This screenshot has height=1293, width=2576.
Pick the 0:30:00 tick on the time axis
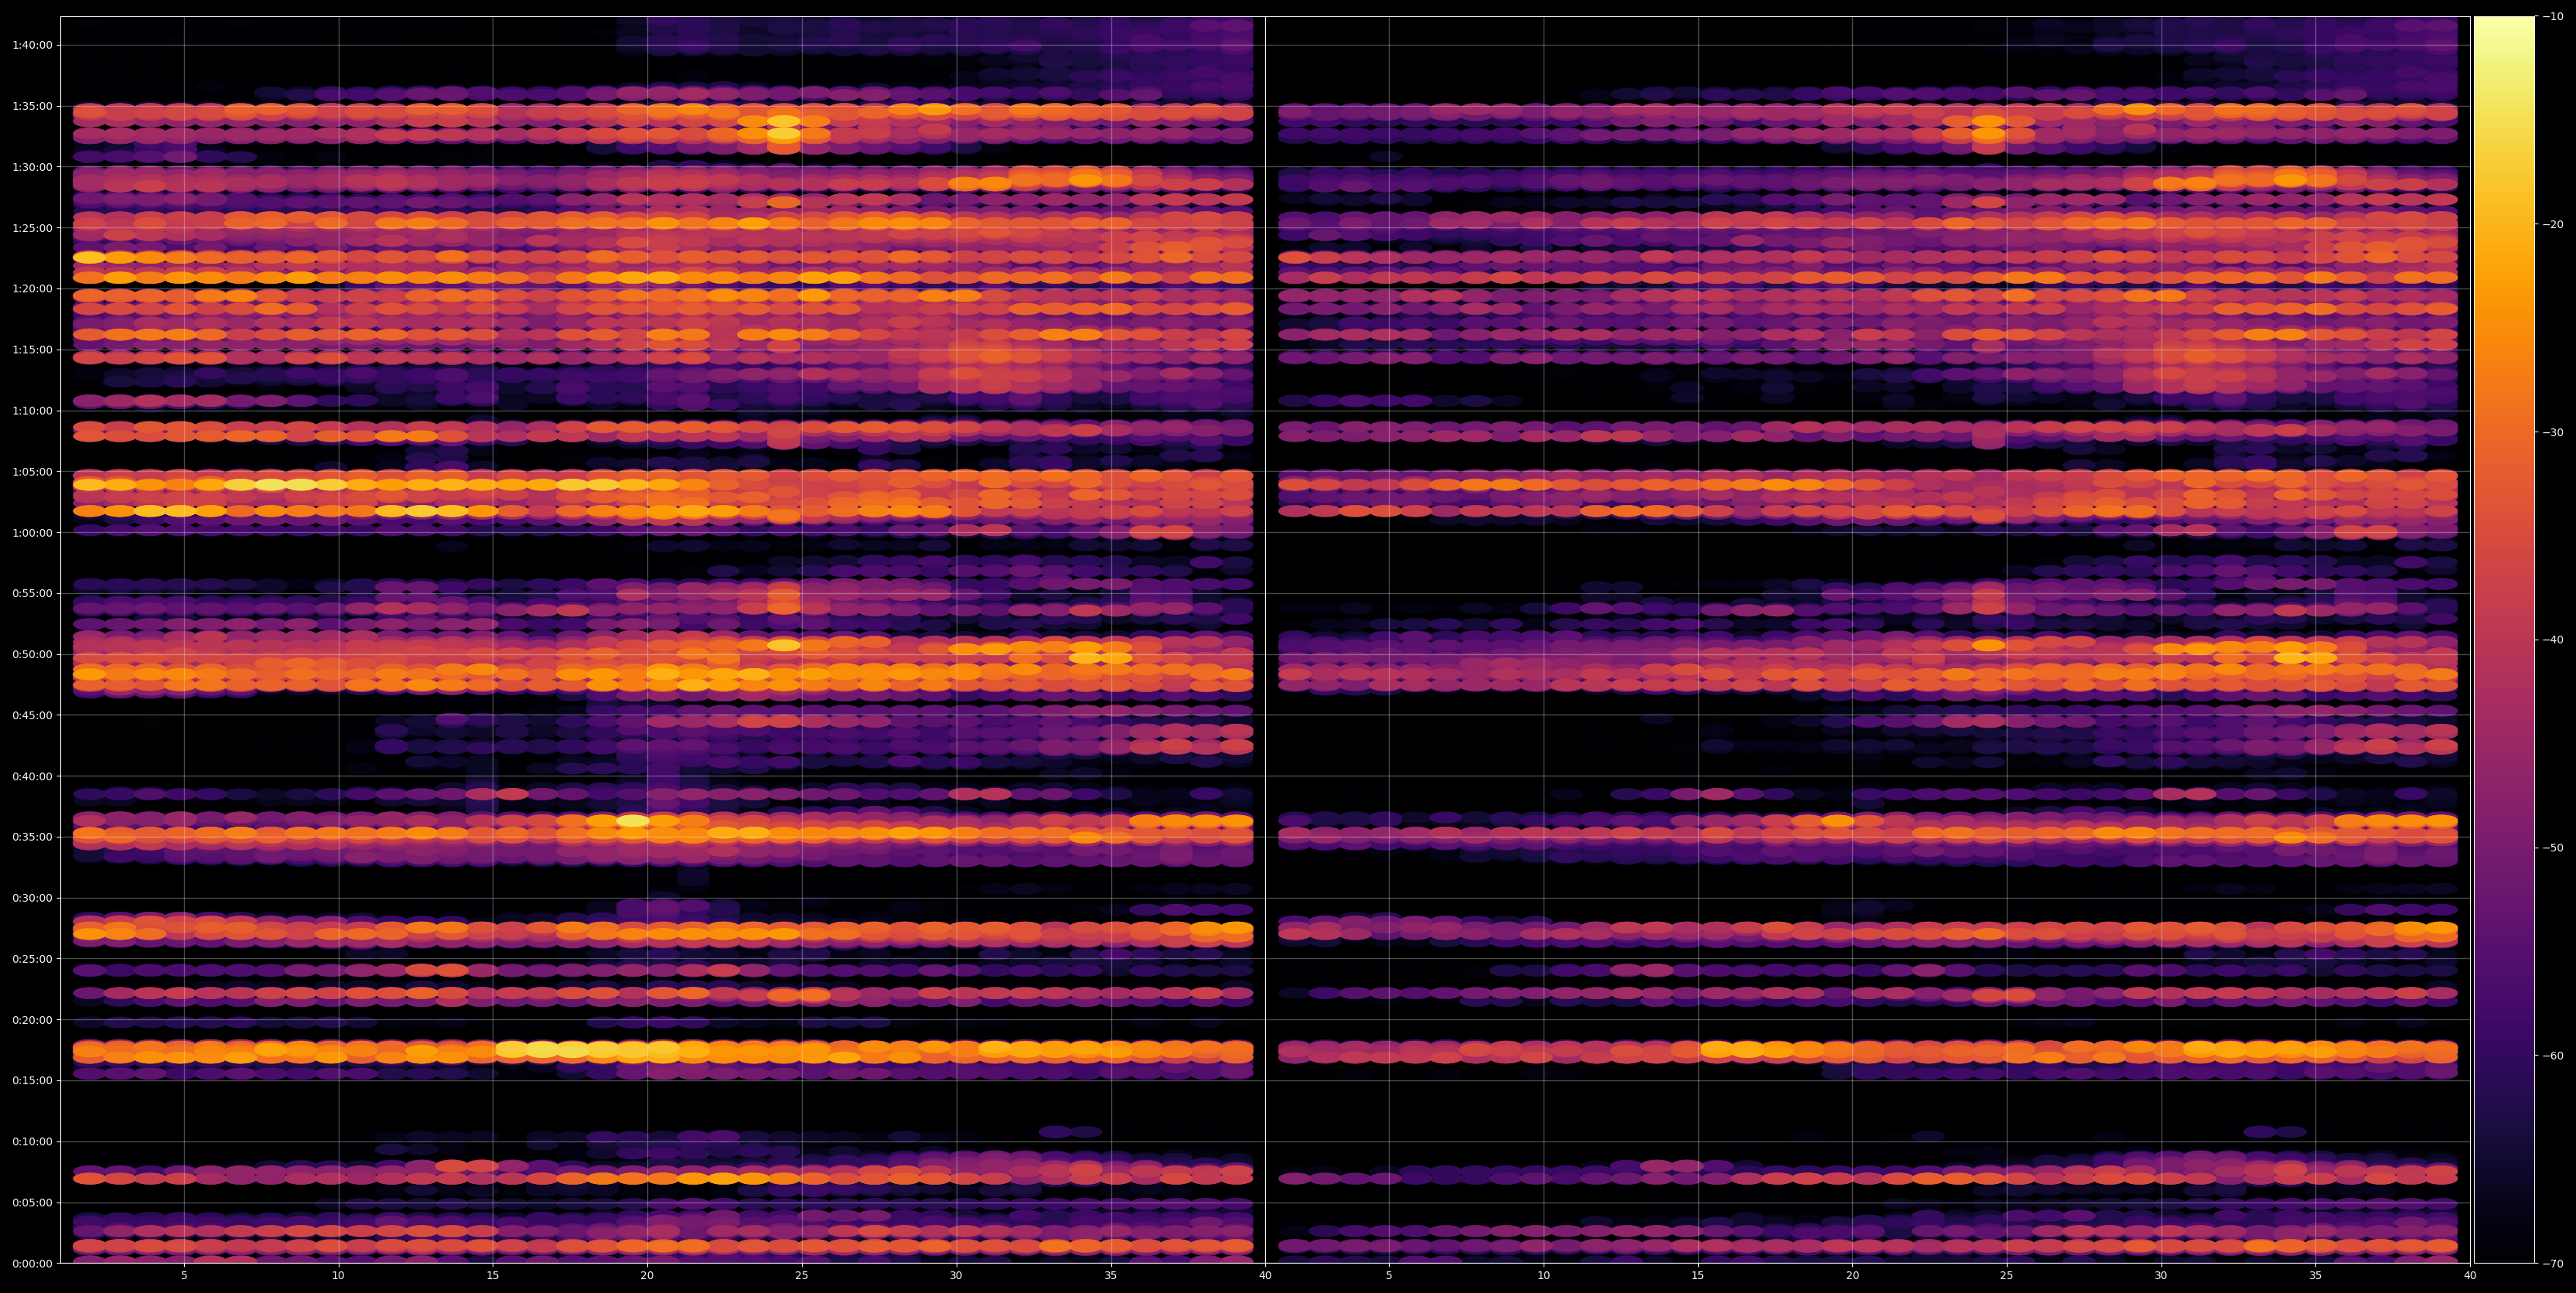click(32, 897)
